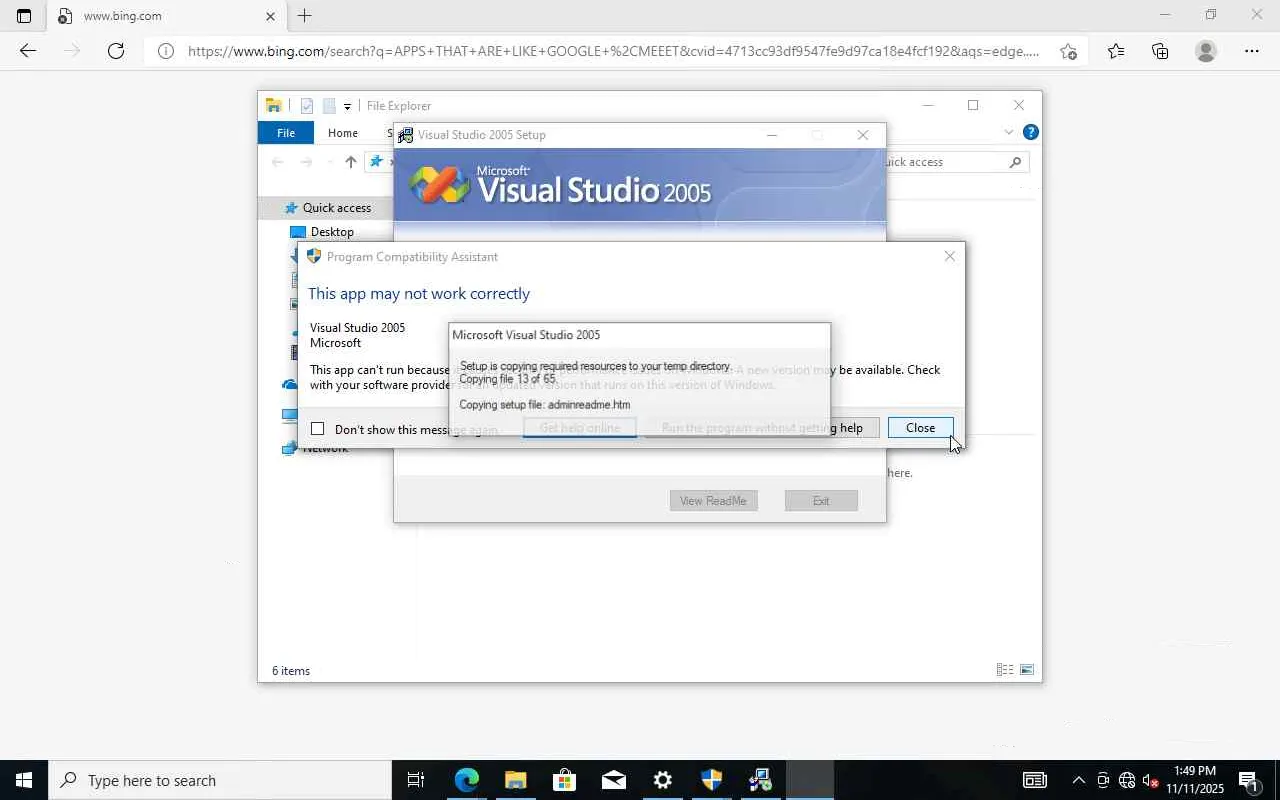Open the Windows Start menu

pos(24,780)
